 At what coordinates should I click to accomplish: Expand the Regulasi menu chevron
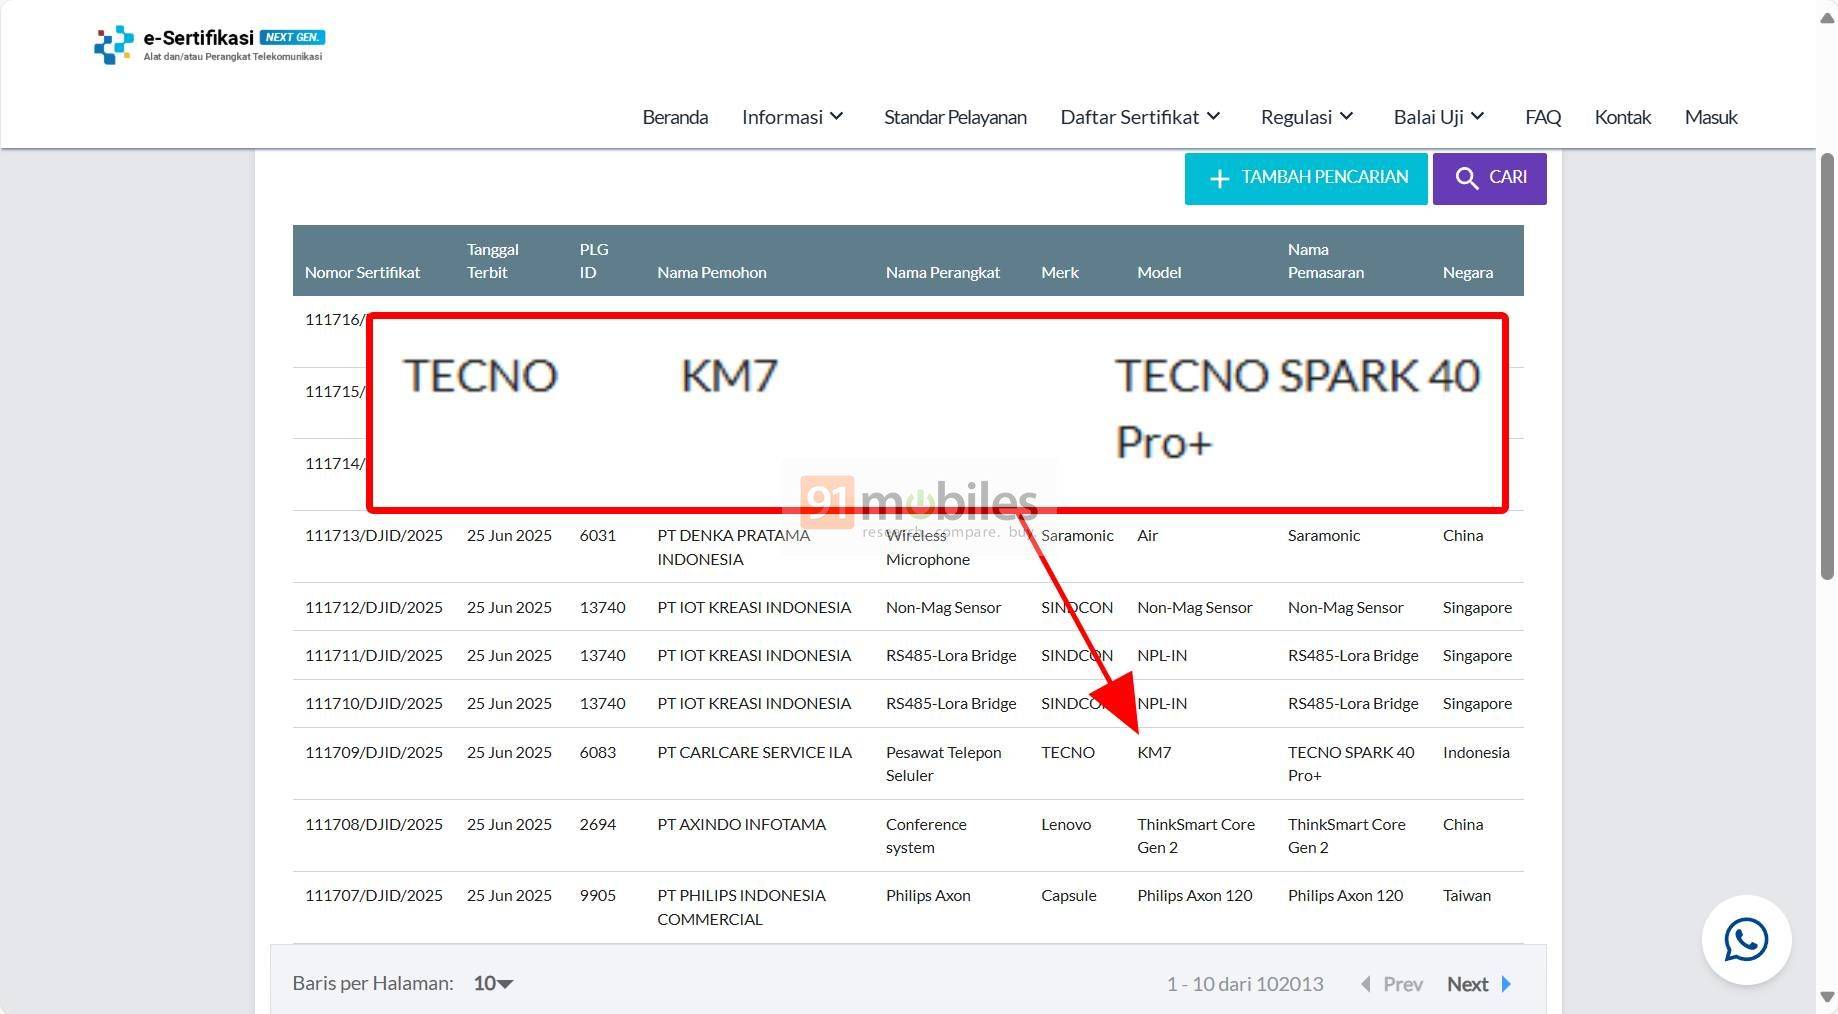[x=1346, y=117]
